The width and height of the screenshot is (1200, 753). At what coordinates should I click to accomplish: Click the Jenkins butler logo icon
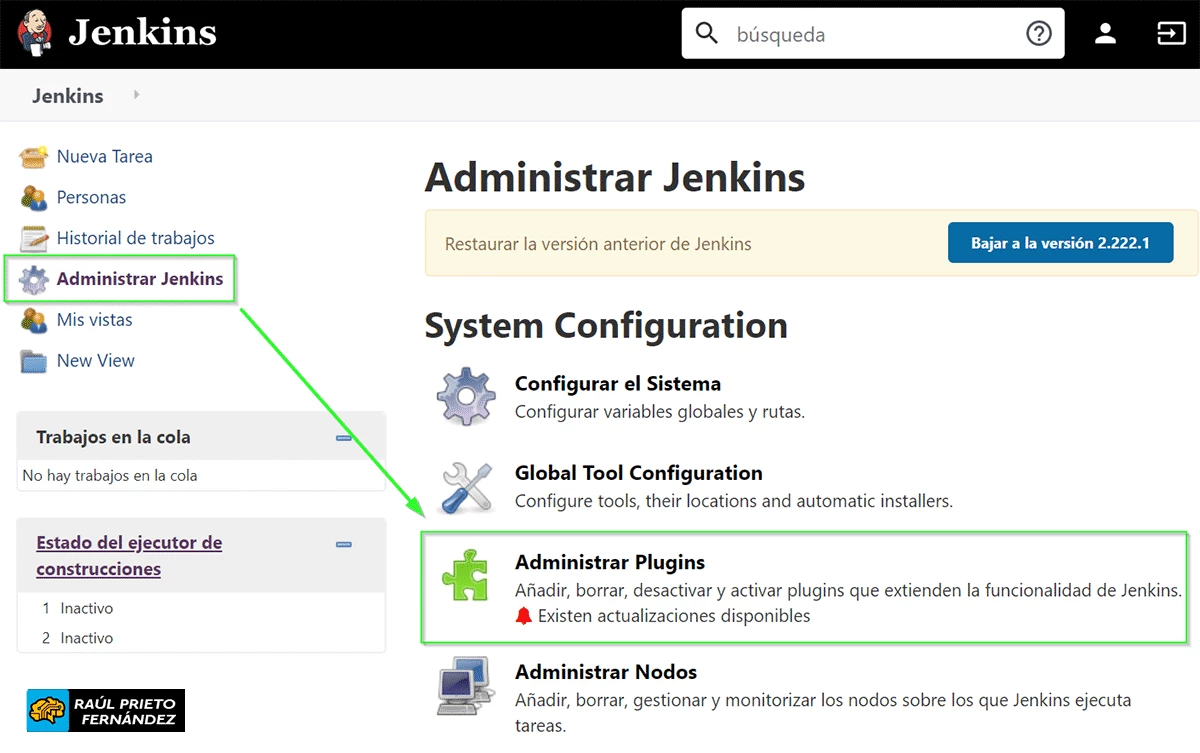click(x=33, y=31)
